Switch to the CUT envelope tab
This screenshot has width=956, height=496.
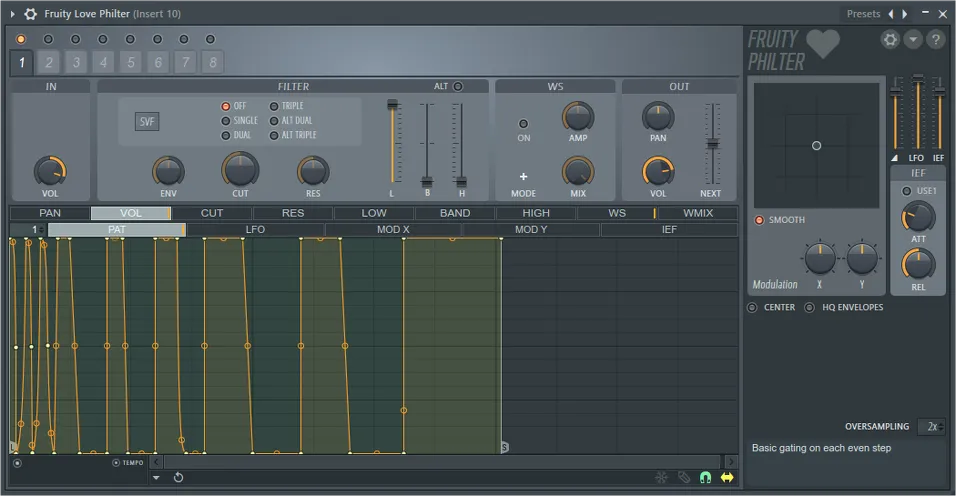pyautogui.click(x=212, y=213)
